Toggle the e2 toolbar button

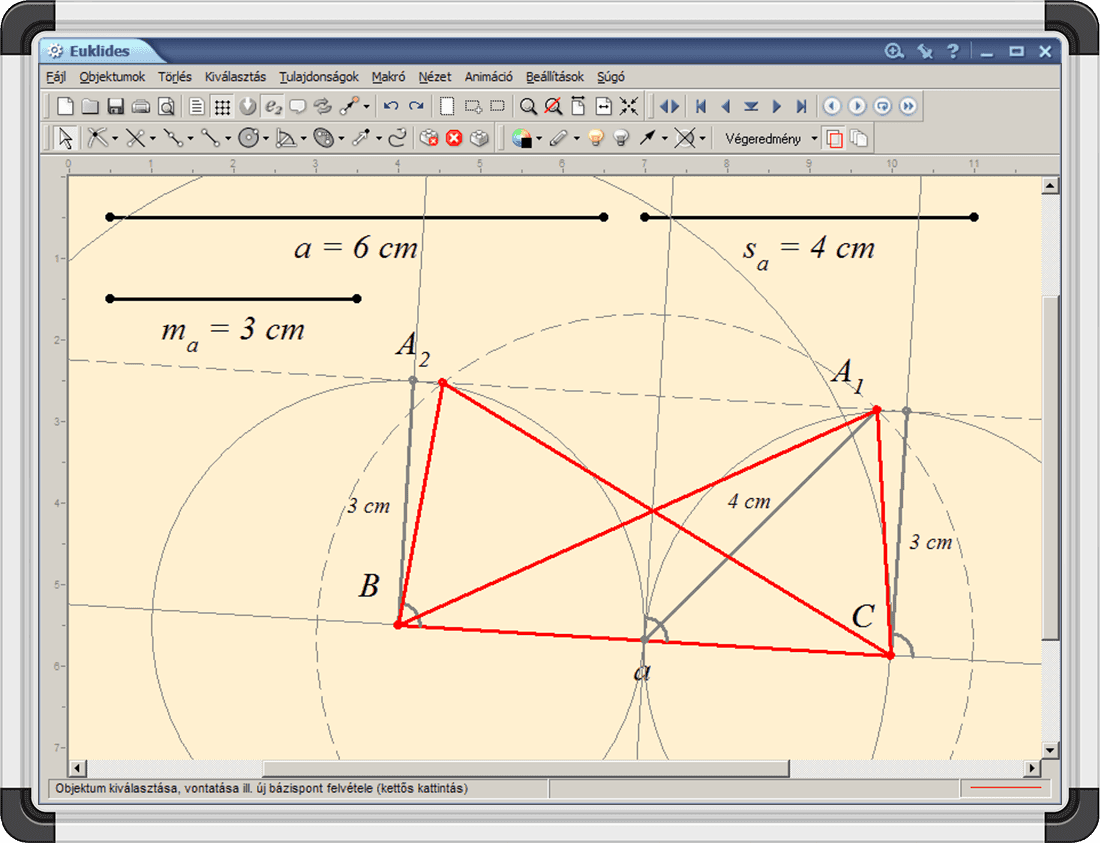click(272, 106)
